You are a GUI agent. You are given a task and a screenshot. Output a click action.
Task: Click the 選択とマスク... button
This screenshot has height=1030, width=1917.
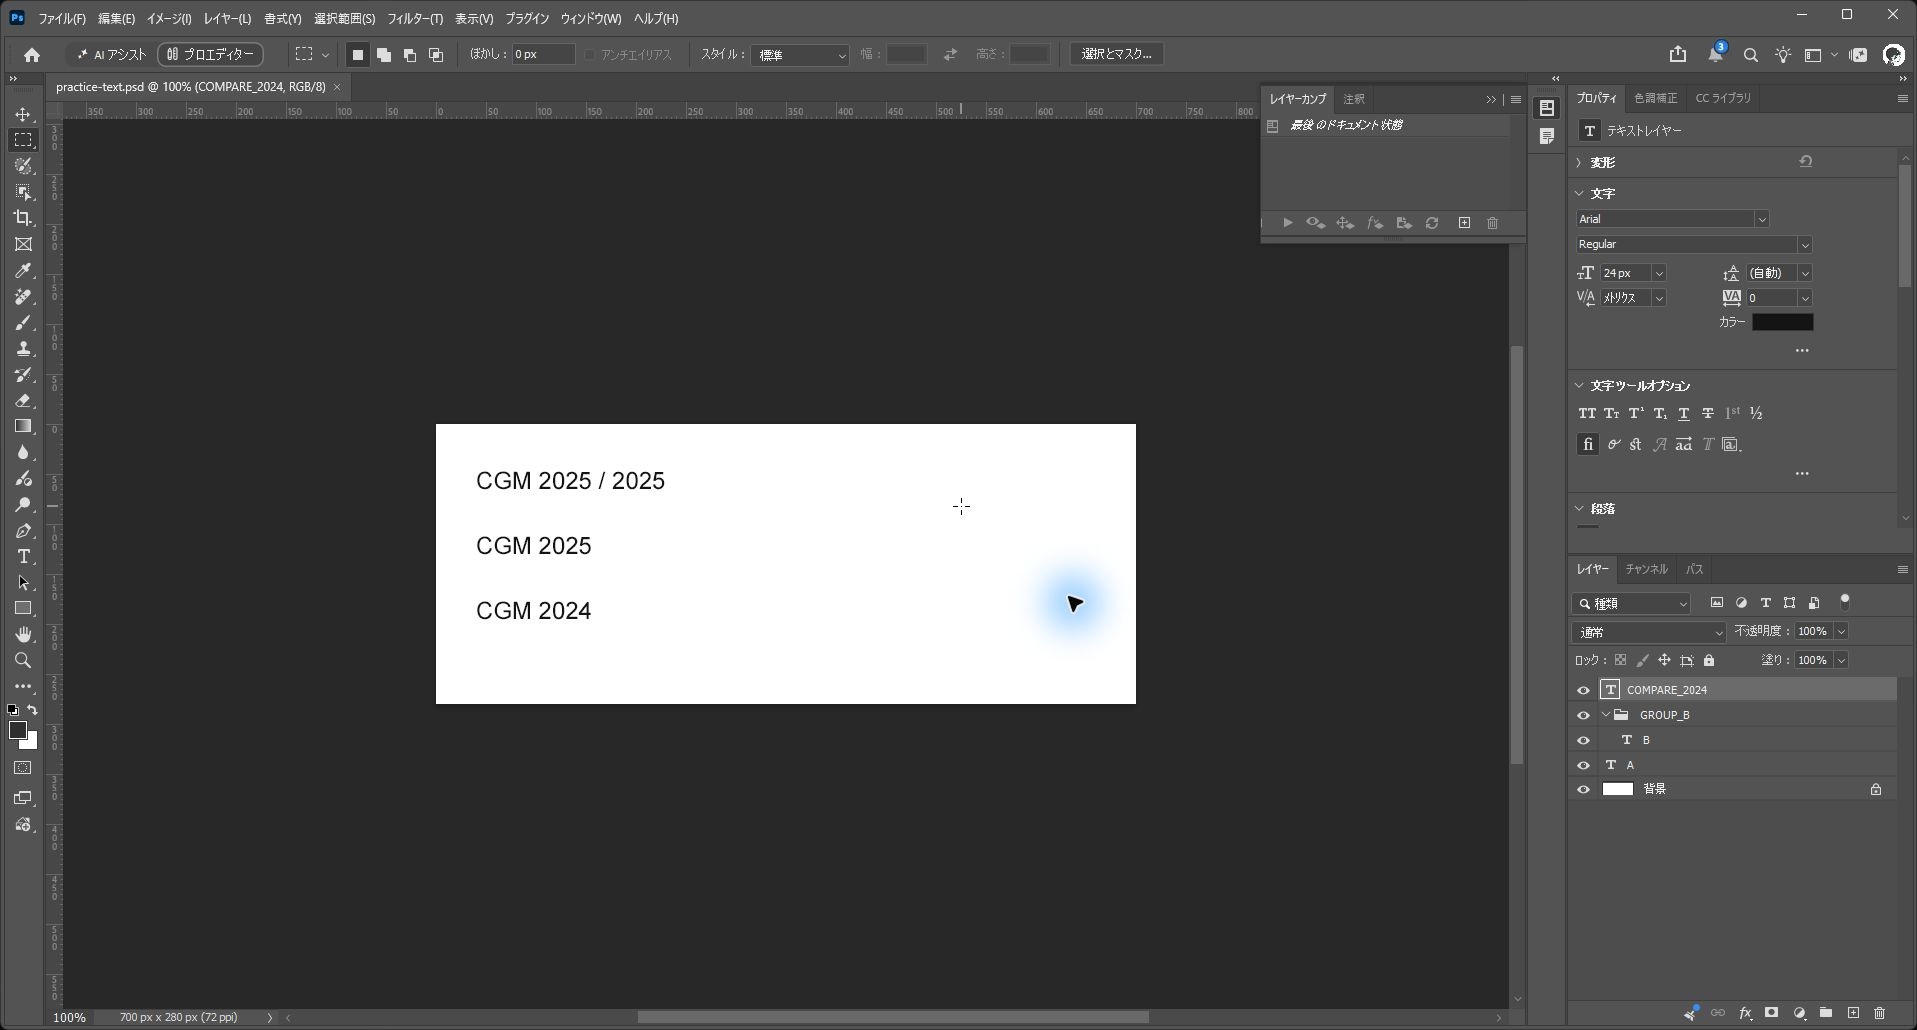[1116, 54]
